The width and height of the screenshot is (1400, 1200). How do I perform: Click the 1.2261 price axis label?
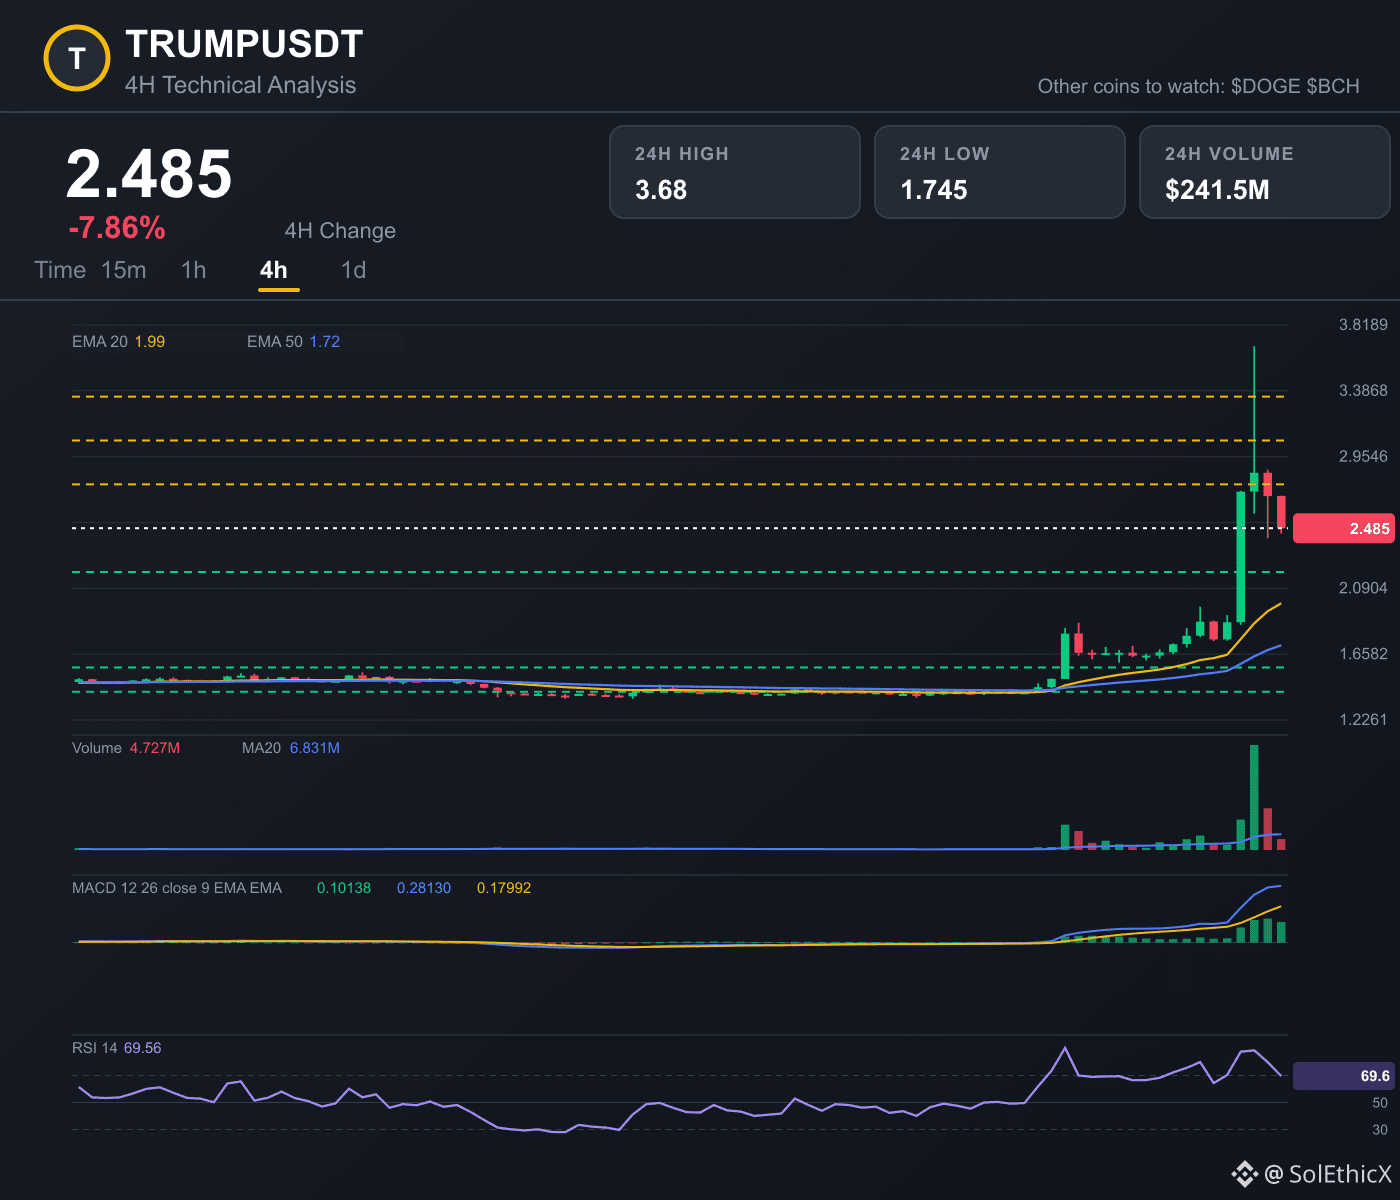(x=1364, y=720)
